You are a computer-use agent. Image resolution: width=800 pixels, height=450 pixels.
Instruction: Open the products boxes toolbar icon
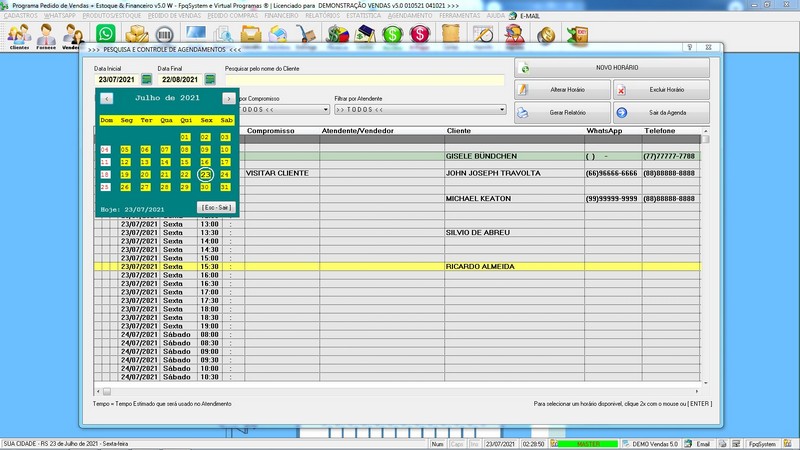[x=136, y=34]
